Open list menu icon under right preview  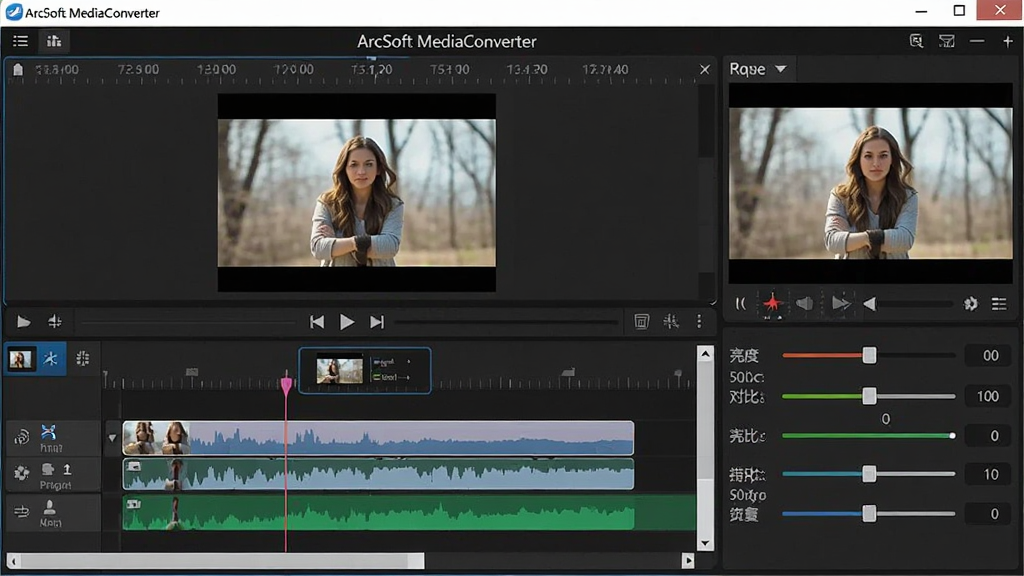coord(999,304)
